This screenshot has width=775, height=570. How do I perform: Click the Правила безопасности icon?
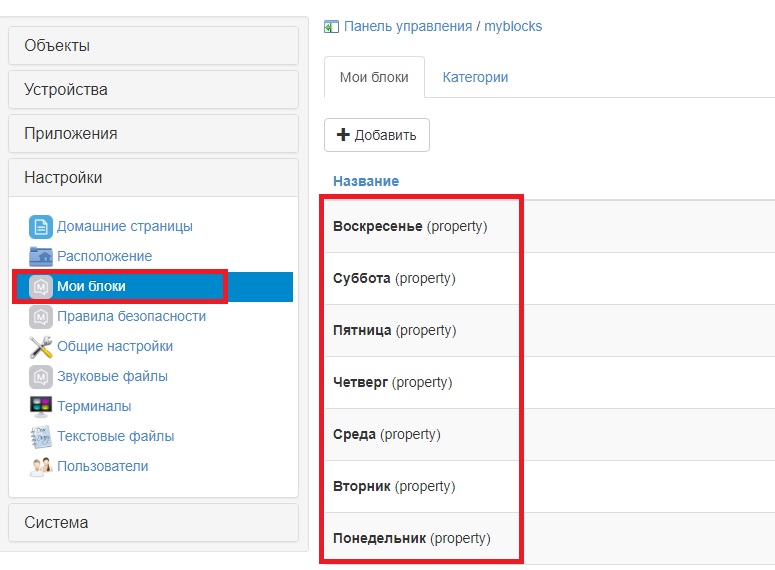click(40, 316)
